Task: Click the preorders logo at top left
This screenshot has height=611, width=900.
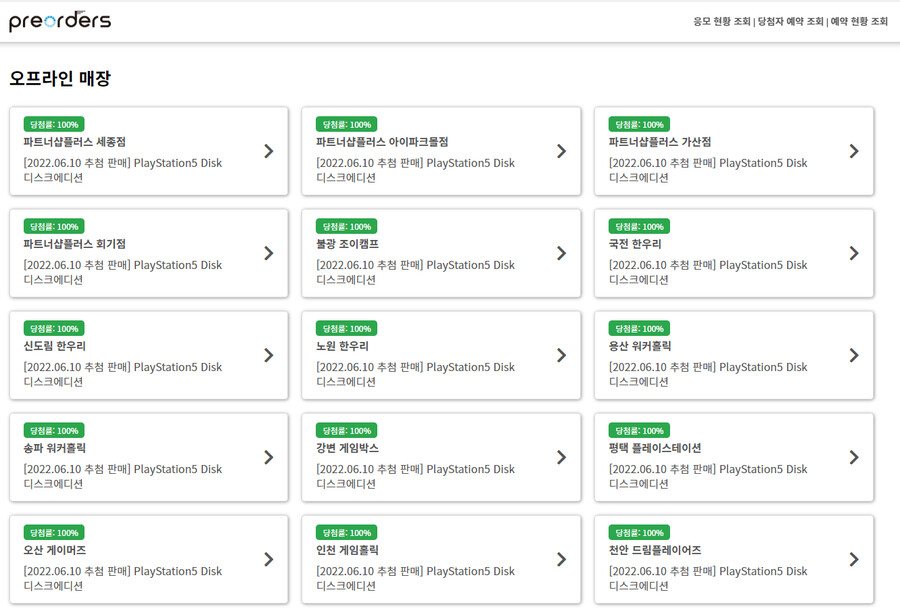Action: click(x=58, y=20)
